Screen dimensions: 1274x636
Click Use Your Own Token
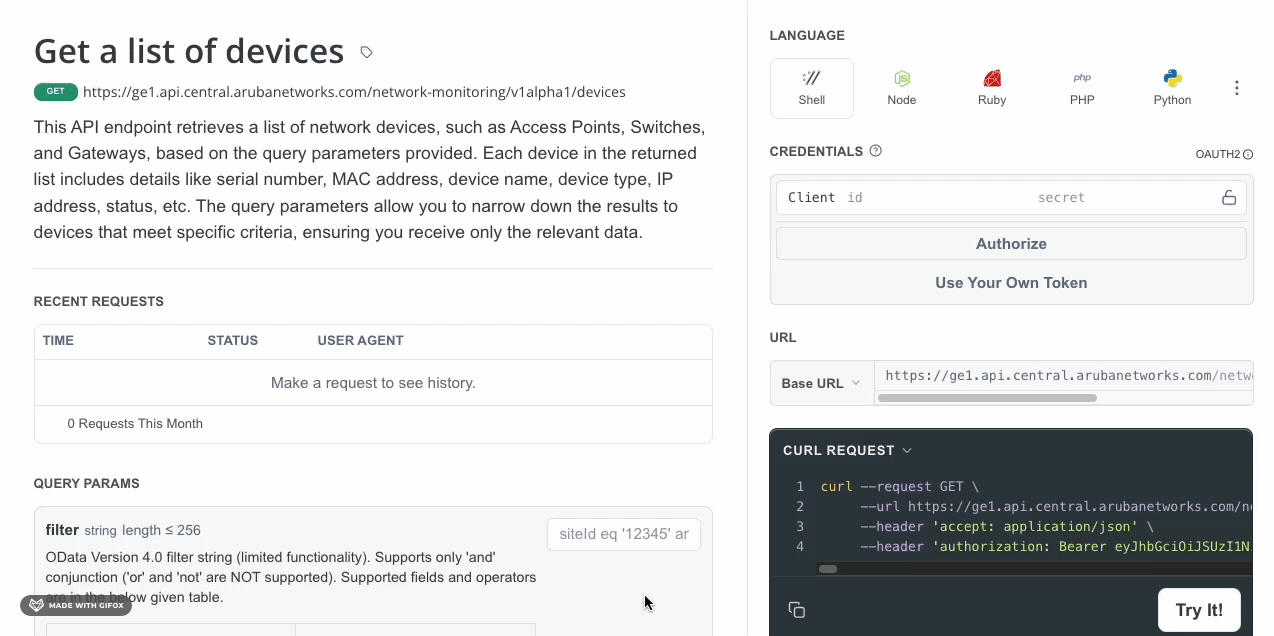[x=1011, y=283]
